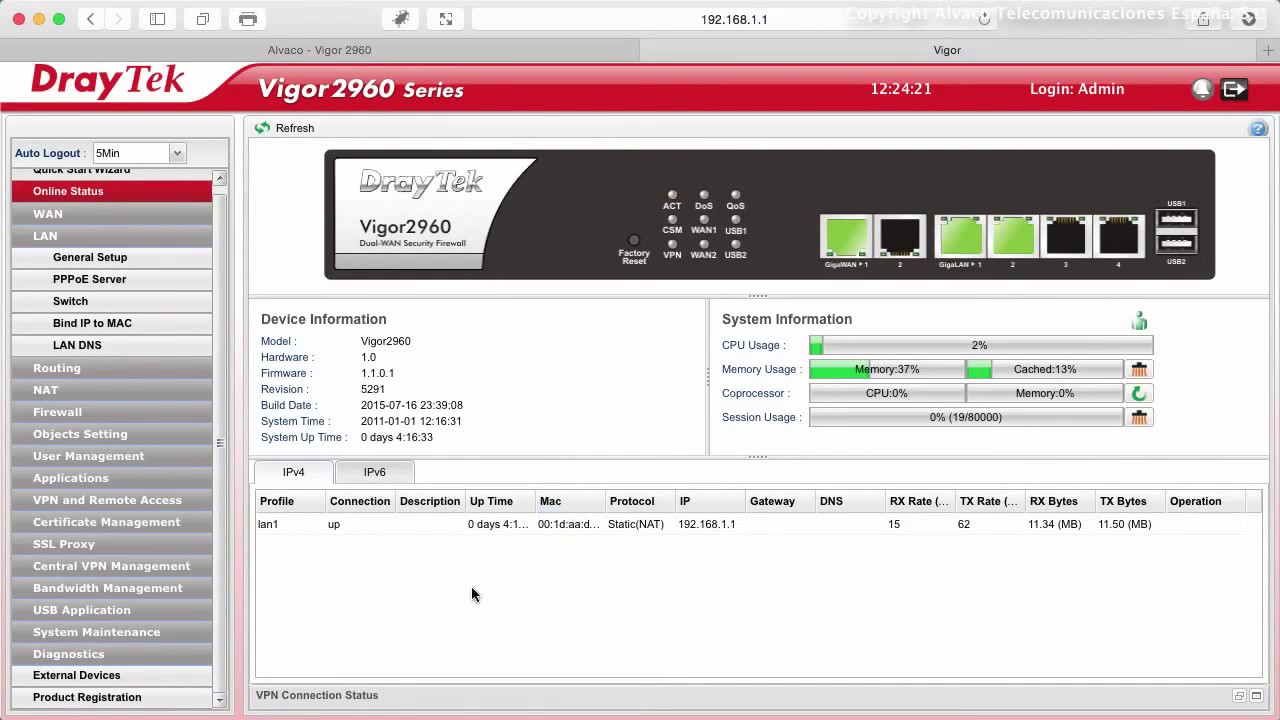The image size is (1280, 720).
Task: Click the USB1 port on router image
Action: coord(1176,219)
